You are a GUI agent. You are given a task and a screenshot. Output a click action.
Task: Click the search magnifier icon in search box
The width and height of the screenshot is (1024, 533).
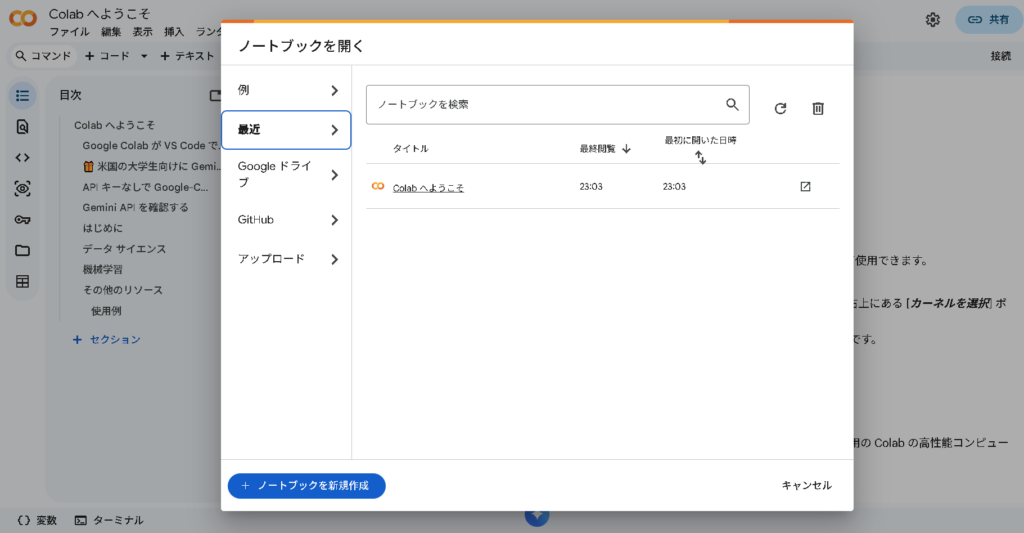[732, 104]
